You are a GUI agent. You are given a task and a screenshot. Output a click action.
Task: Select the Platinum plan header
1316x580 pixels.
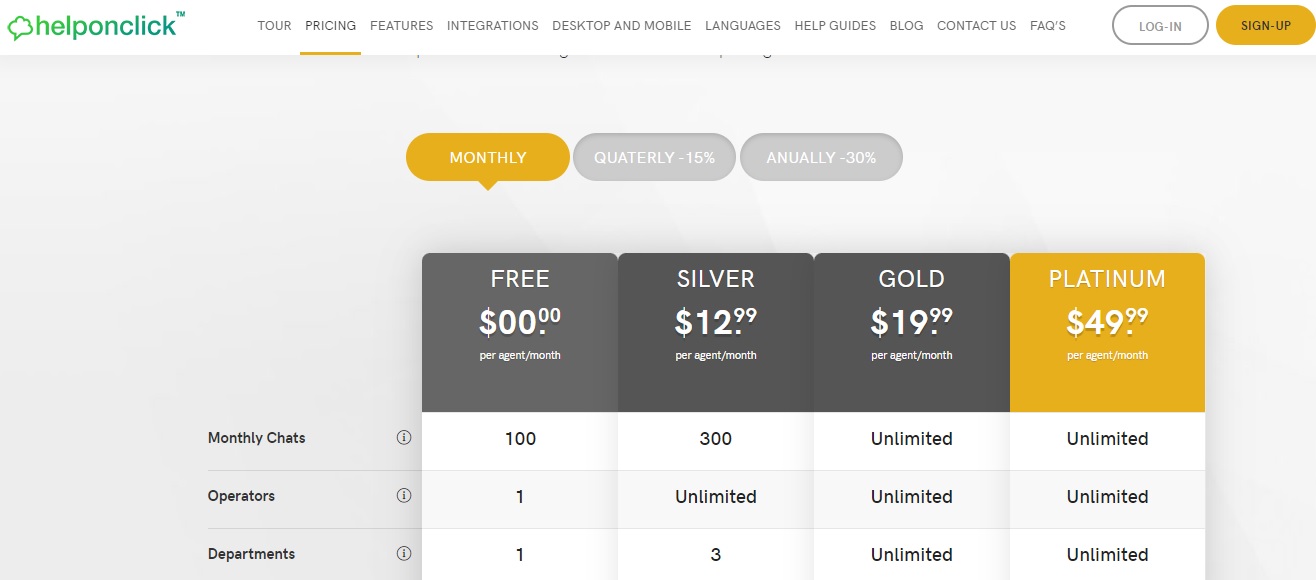click(x=1107, y=279)
